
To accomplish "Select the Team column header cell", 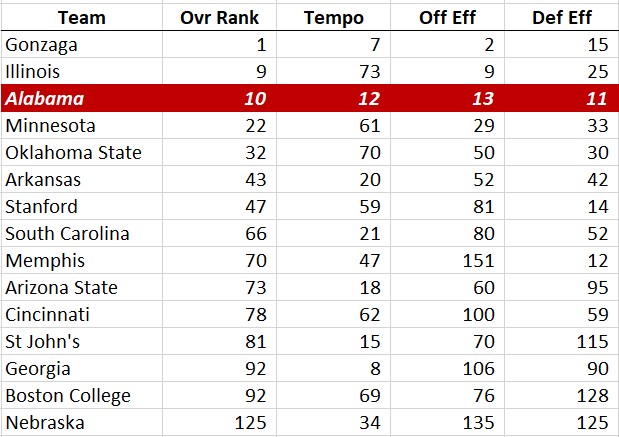I will pyautogui.click(x=82, y=17).
